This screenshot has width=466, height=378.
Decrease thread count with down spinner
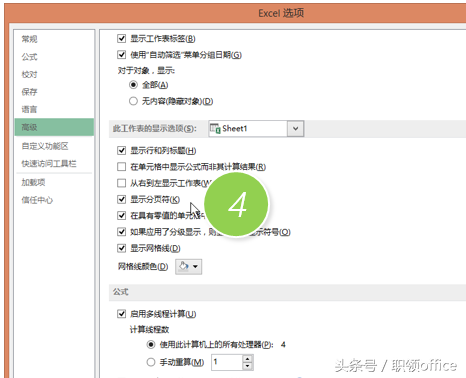(x=247, y=366)
